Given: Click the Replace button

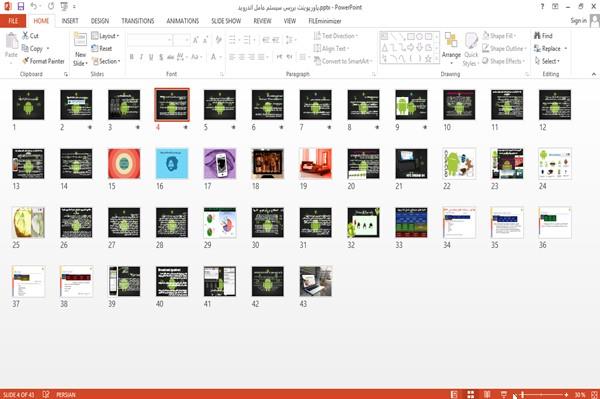Looking at the screenshot, I should click(550, 49).
